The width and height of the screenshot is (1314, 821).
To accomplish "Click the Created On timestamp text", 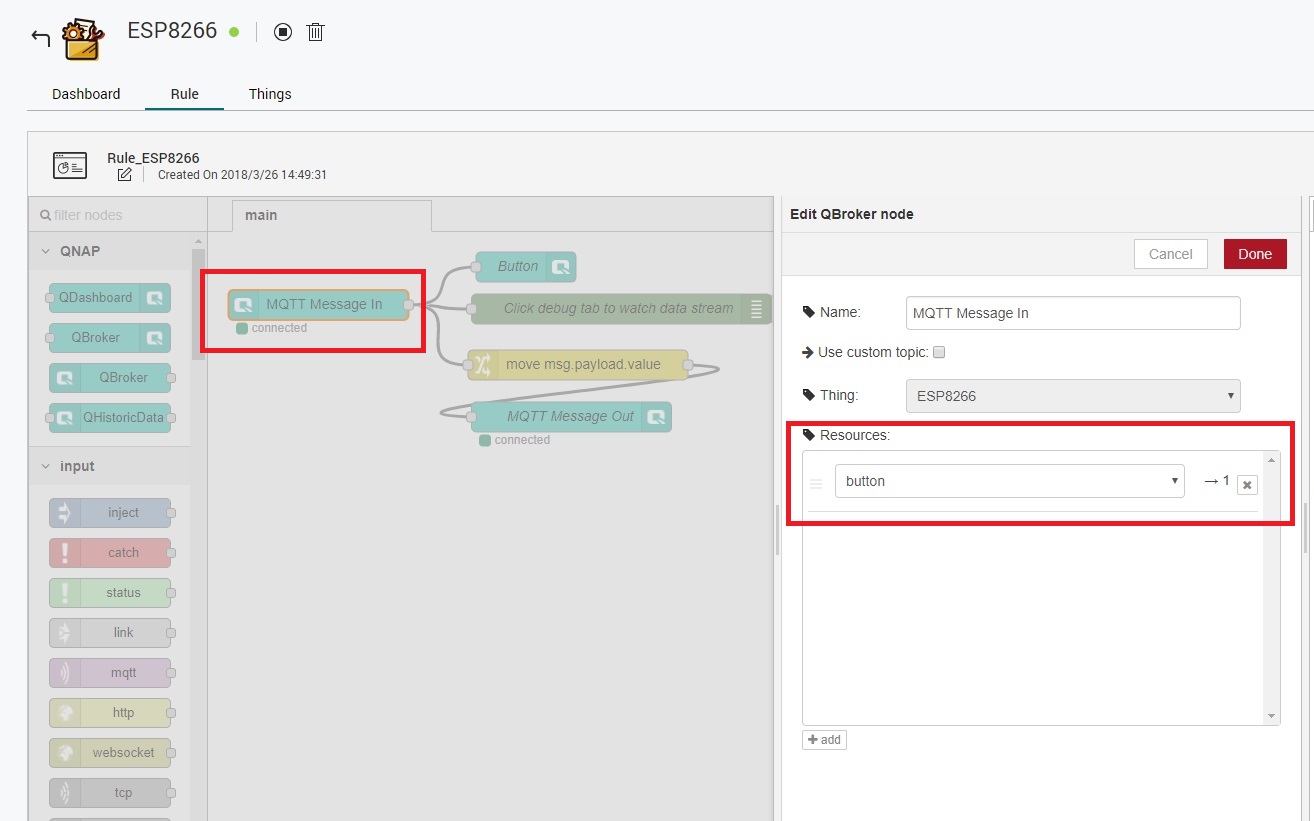I will click(242, 175).
